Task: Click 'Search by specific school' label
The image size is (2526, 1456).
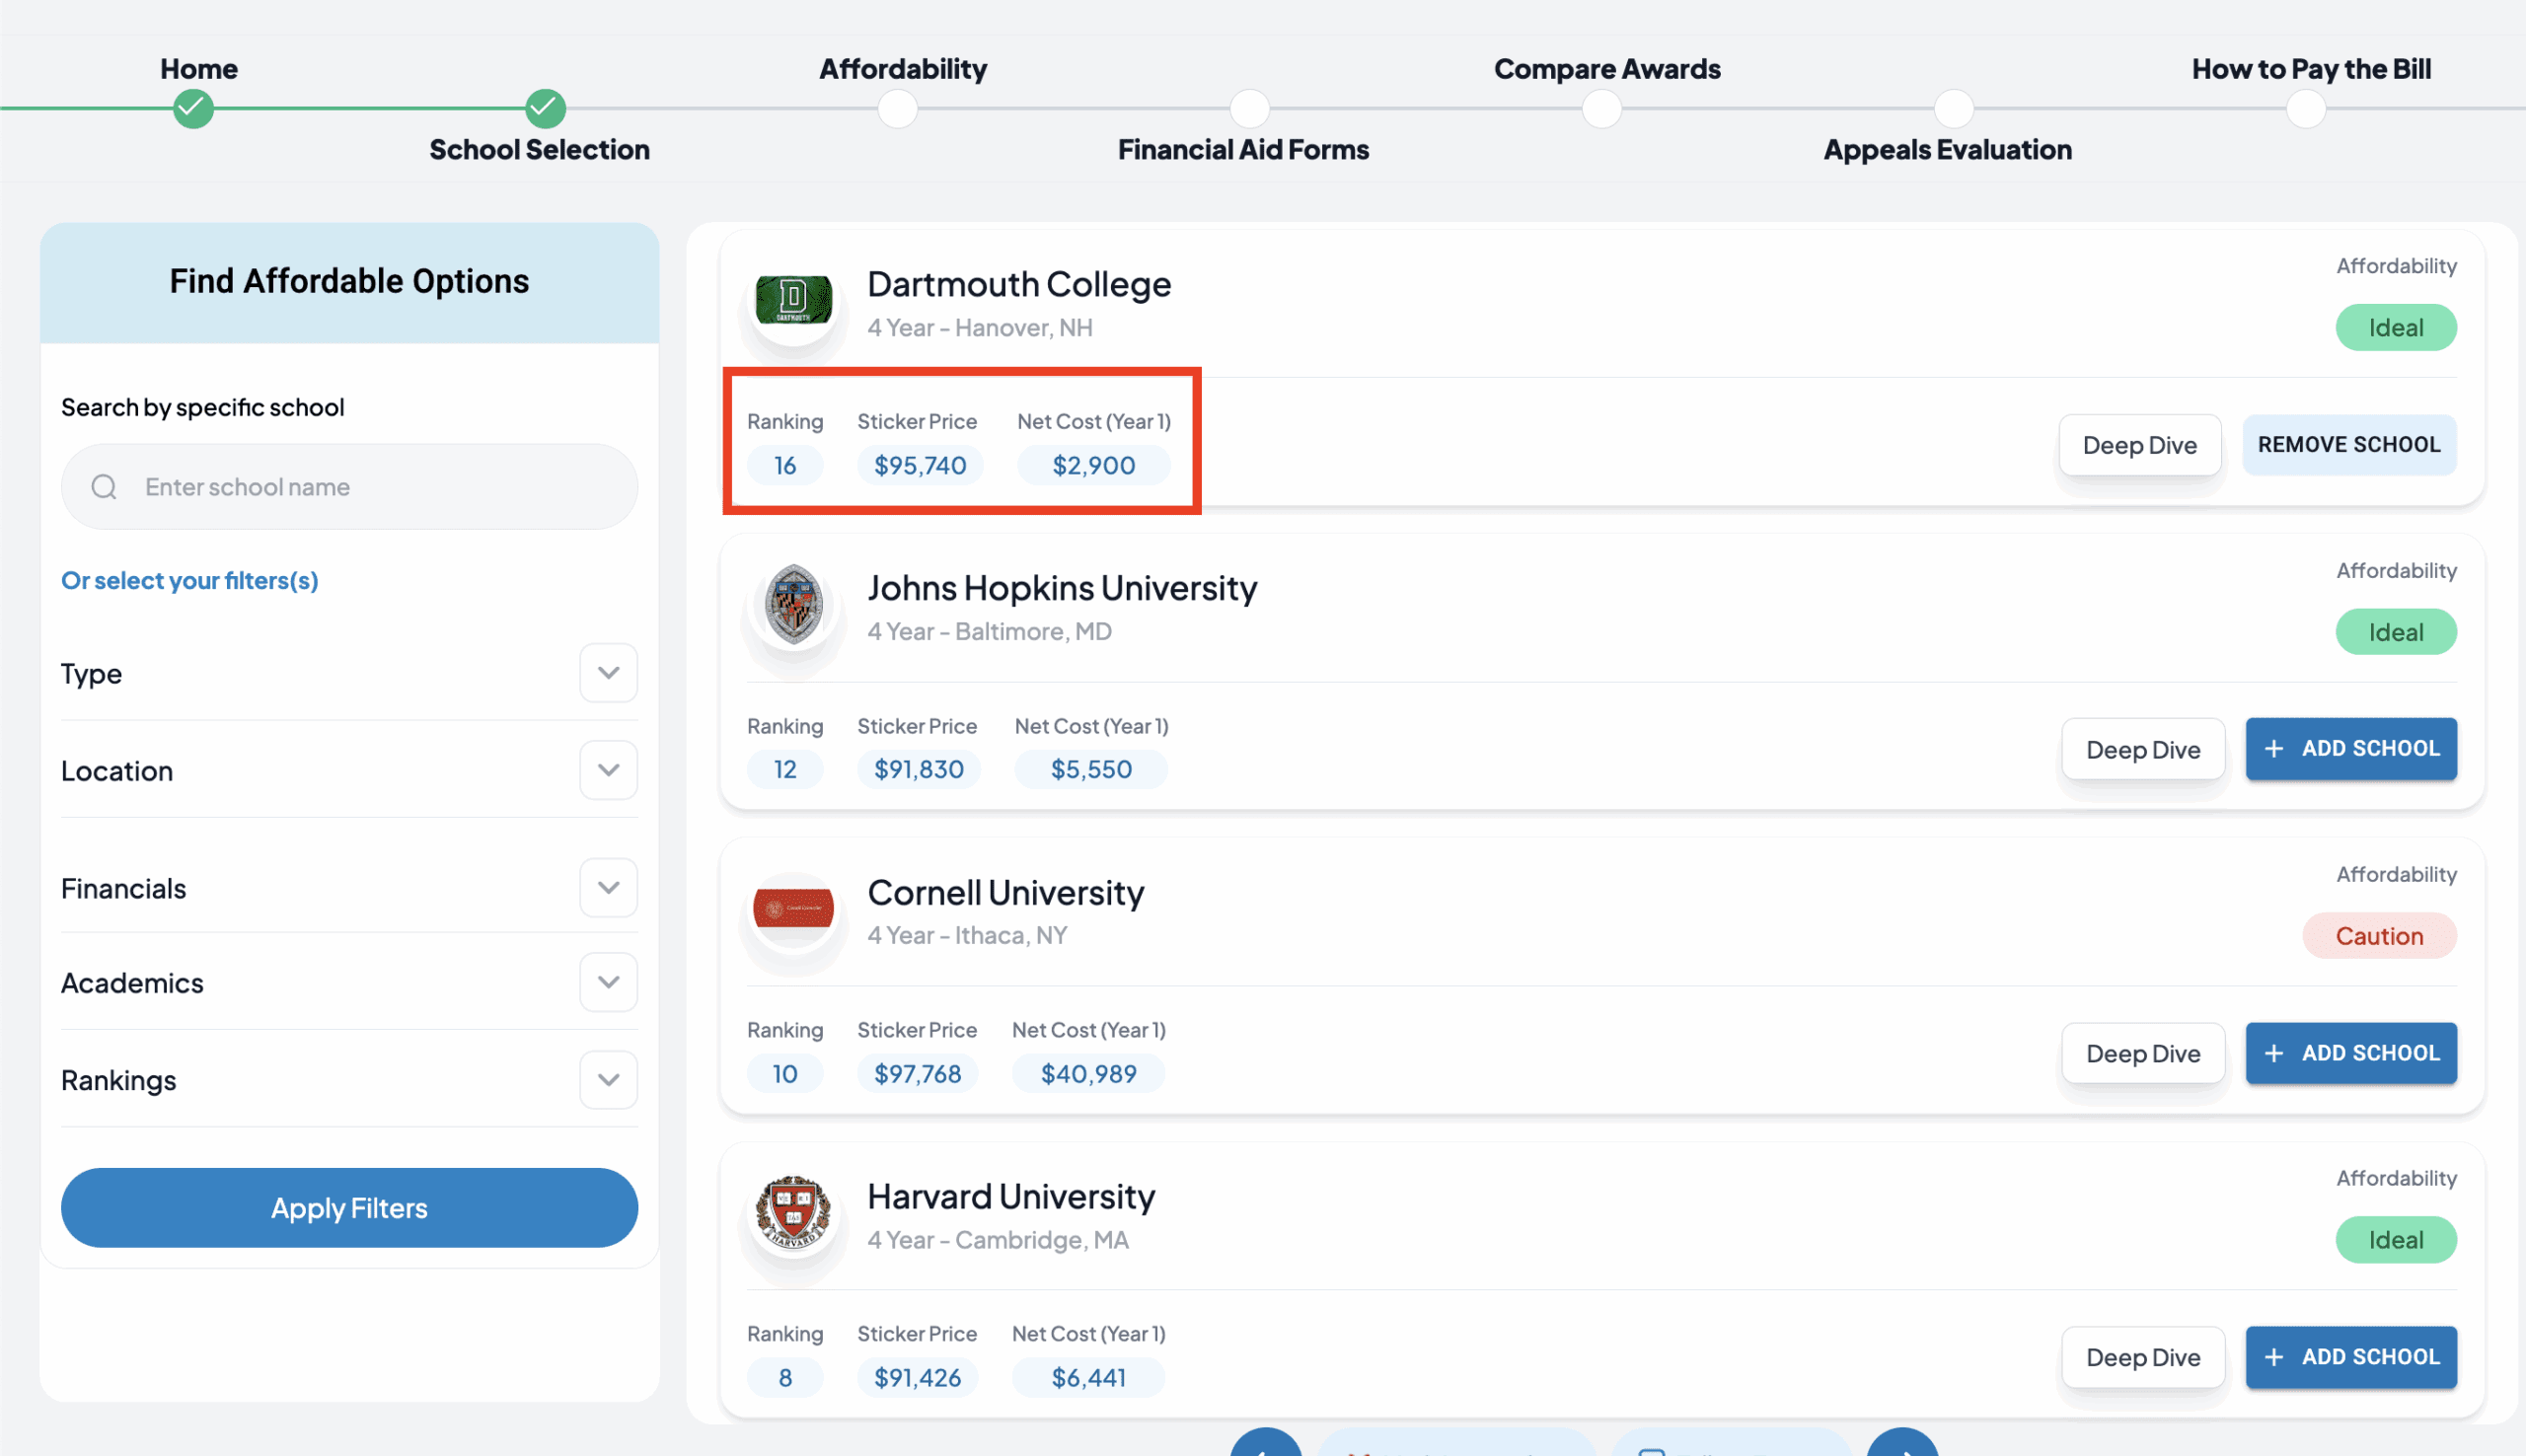Action: [202, 408]
